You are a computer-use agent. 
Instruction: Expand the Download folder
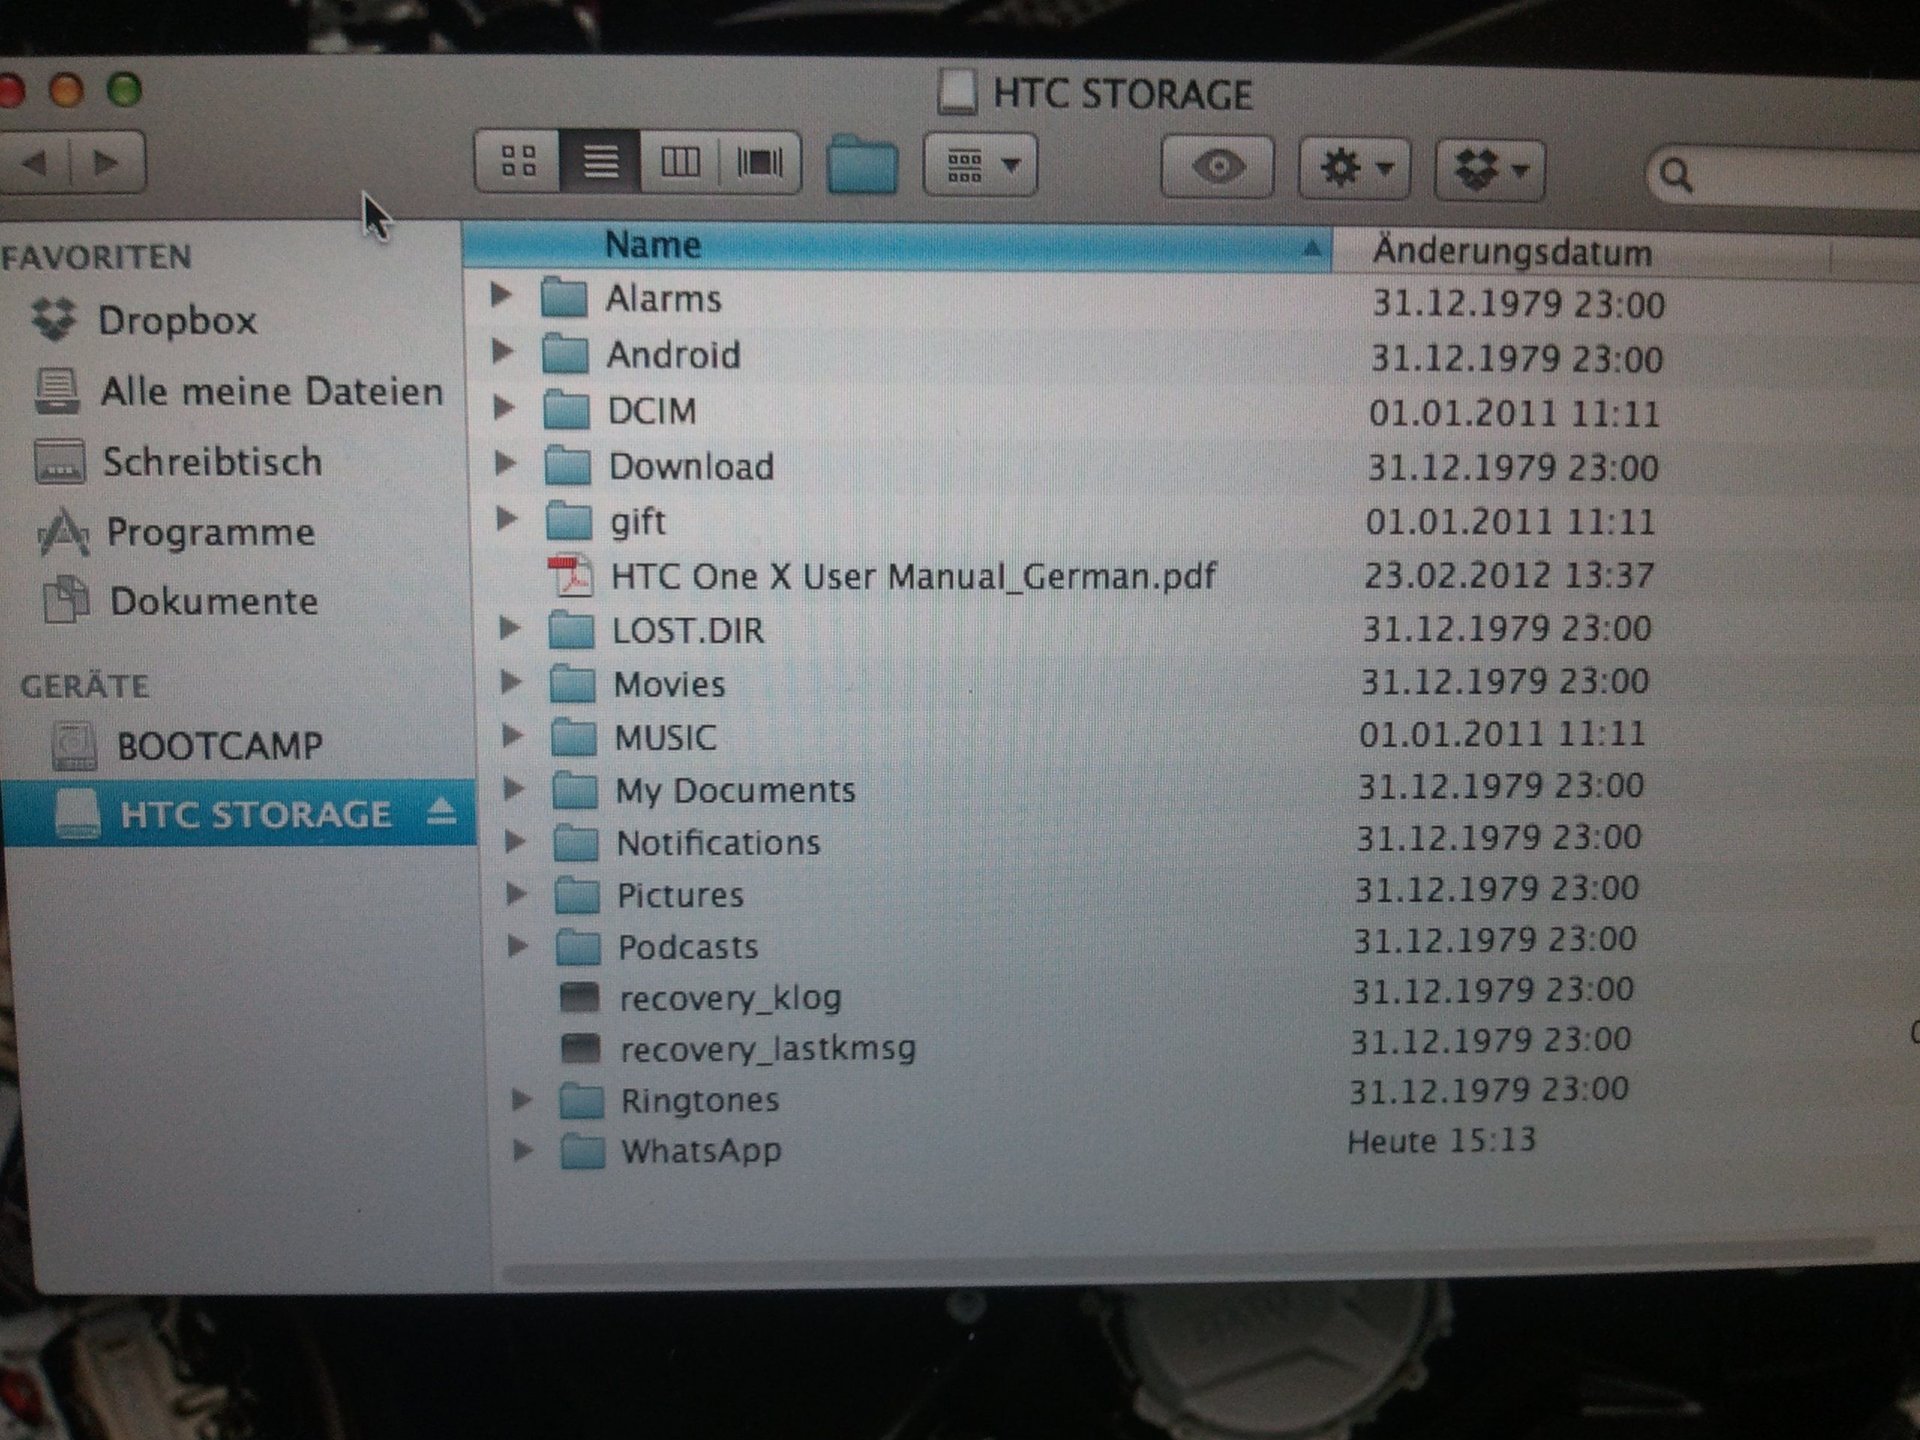click(x=506, y=463)
